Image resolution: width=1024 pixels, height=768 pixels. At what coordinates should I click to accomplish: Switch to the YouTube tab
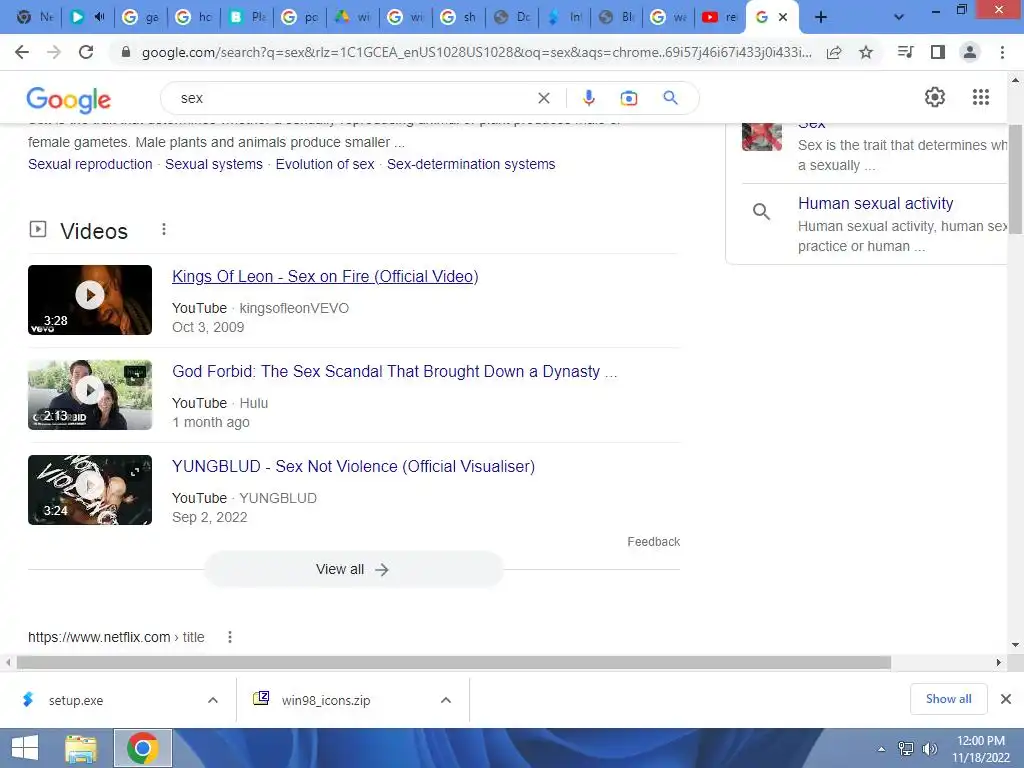[719, 17]
